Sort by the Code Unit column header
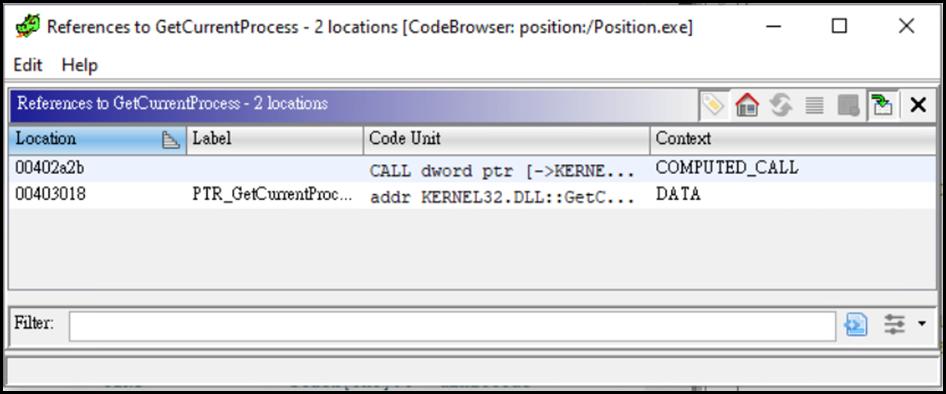The width and height of the screenshot is (946, 394). pos(507,139)
